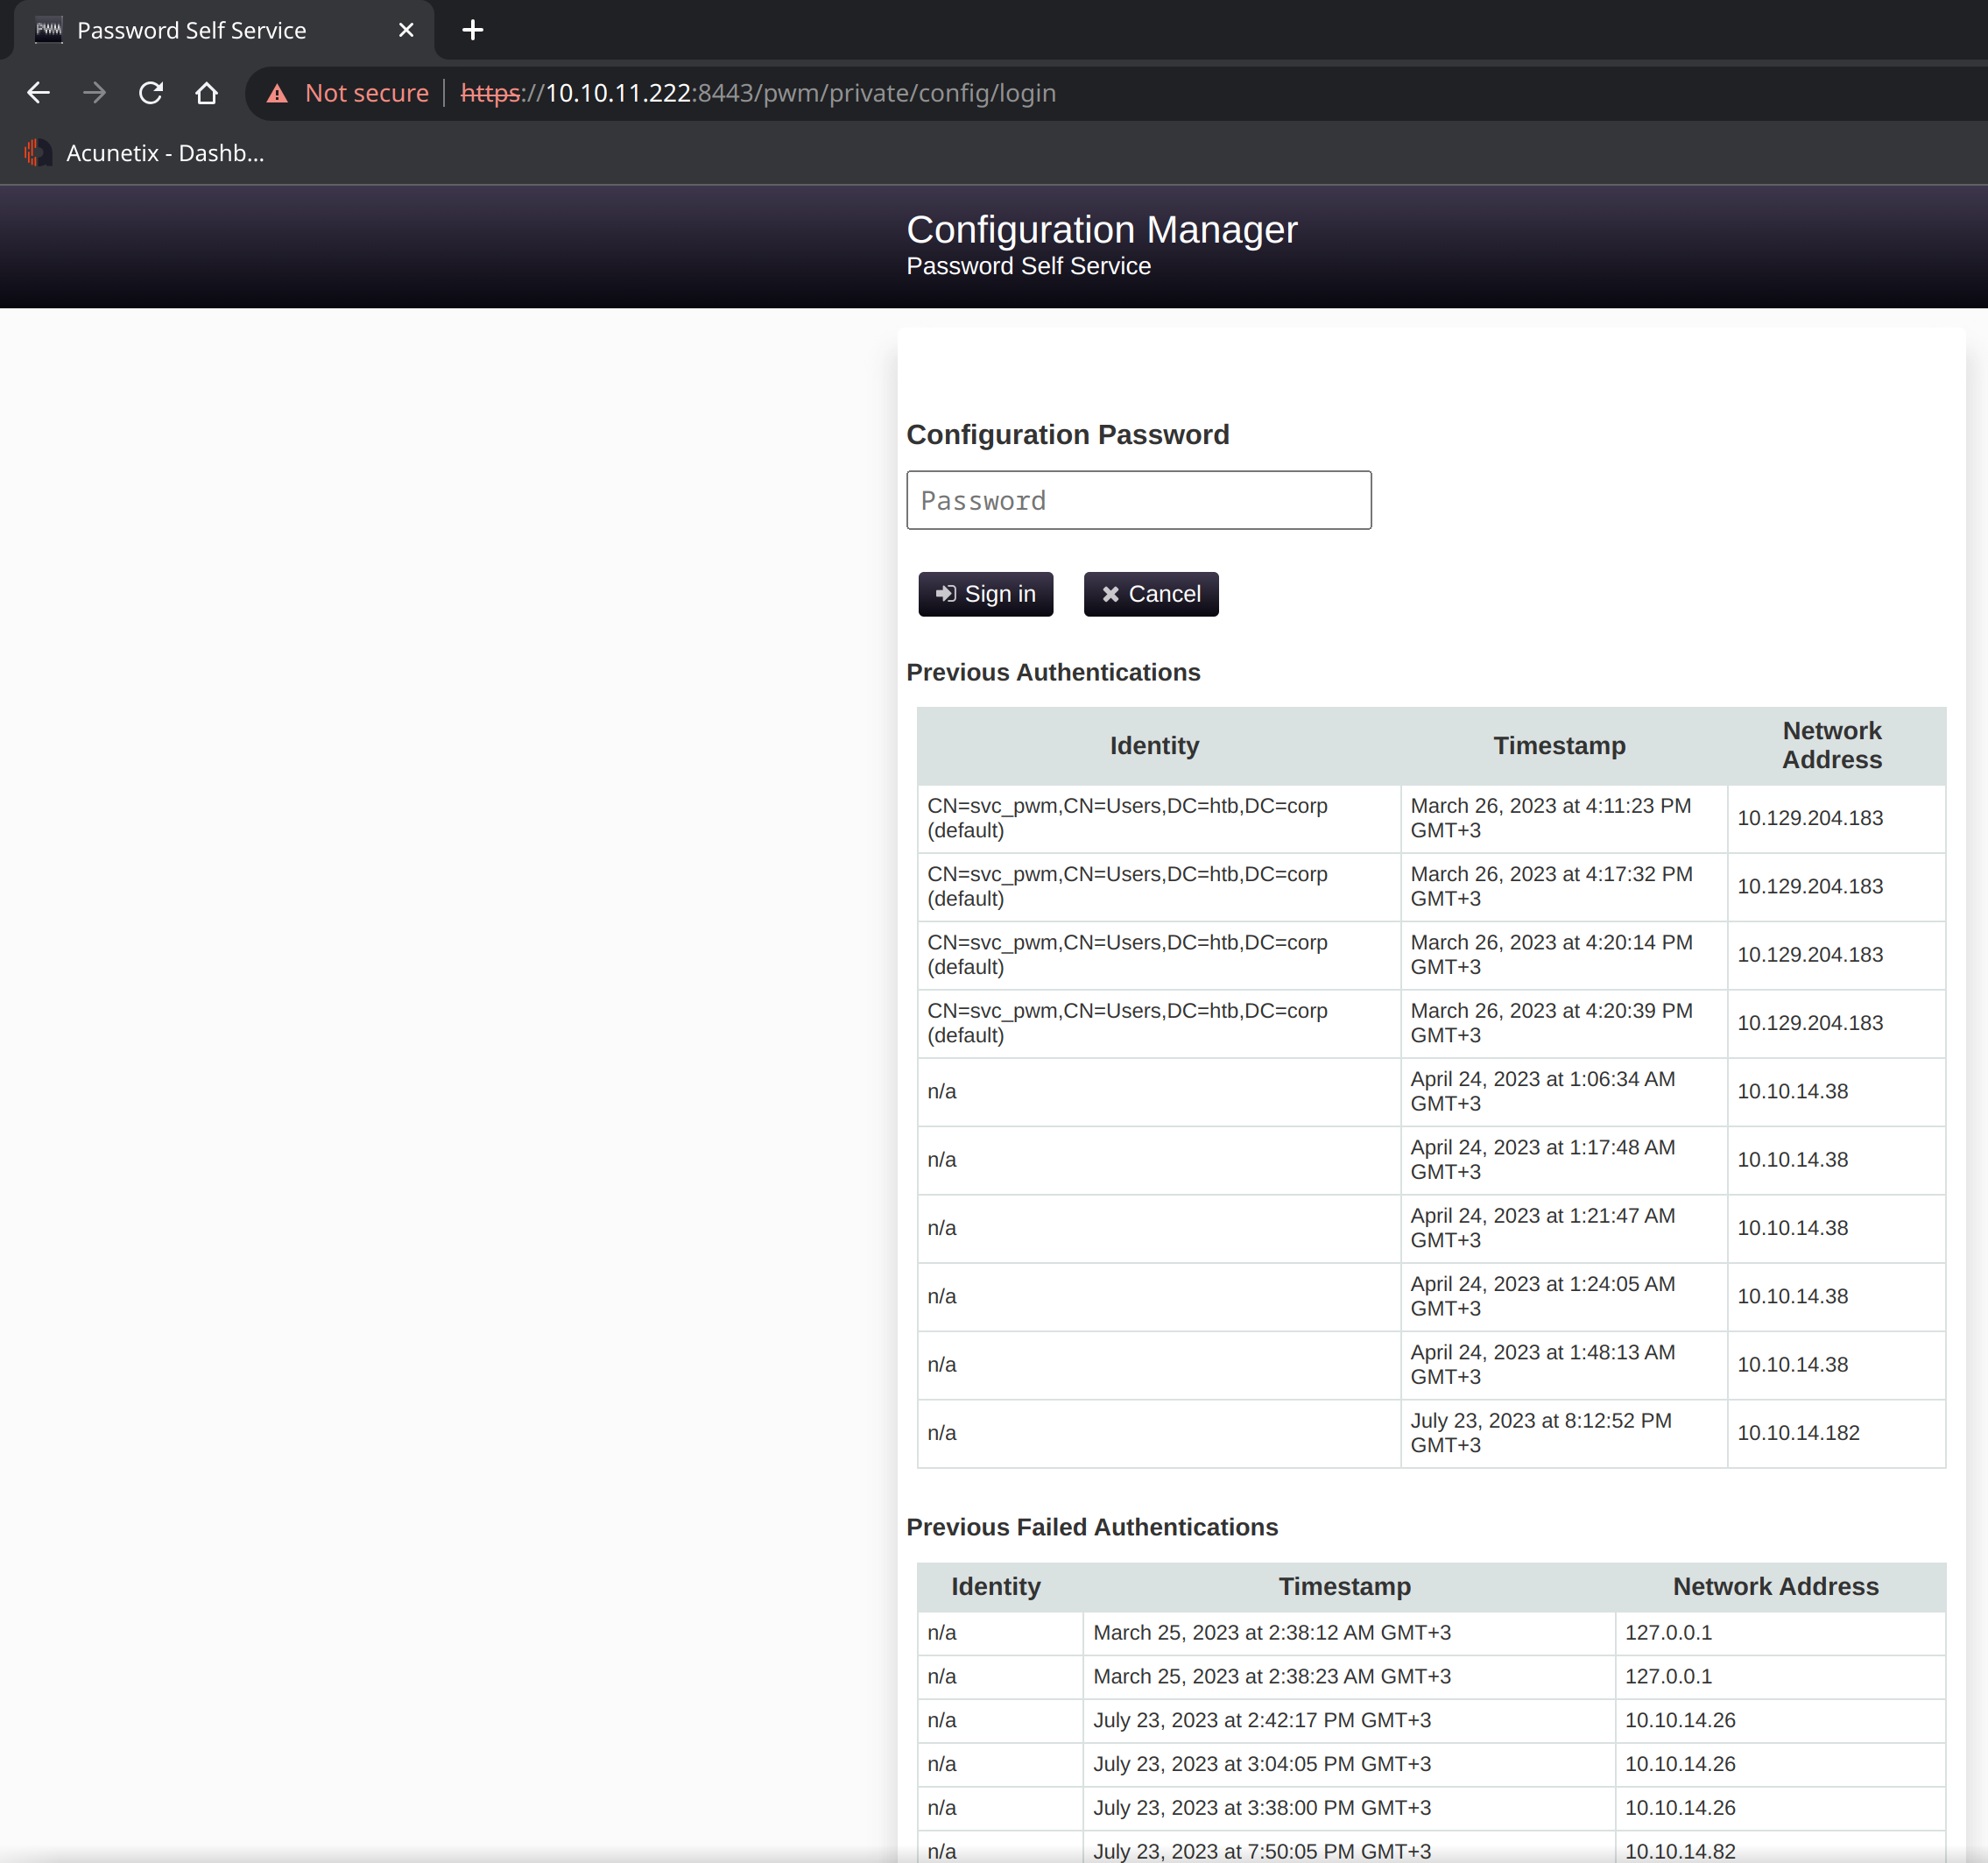Select timestamp April 24, 2023 at 1:24:05 AM
Image resolution: width=1988 pixels, height=1863 pixels.
pyautogui.click(x=1542, y=1296)
